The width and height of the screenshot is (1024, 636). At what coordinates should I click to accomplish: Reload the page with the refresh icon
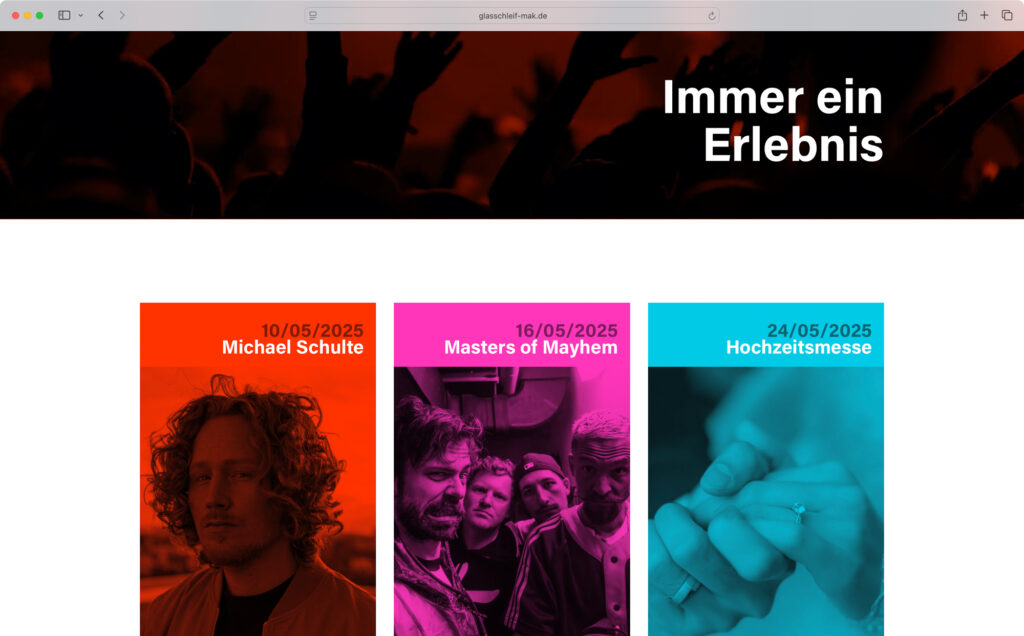[712, 16]
